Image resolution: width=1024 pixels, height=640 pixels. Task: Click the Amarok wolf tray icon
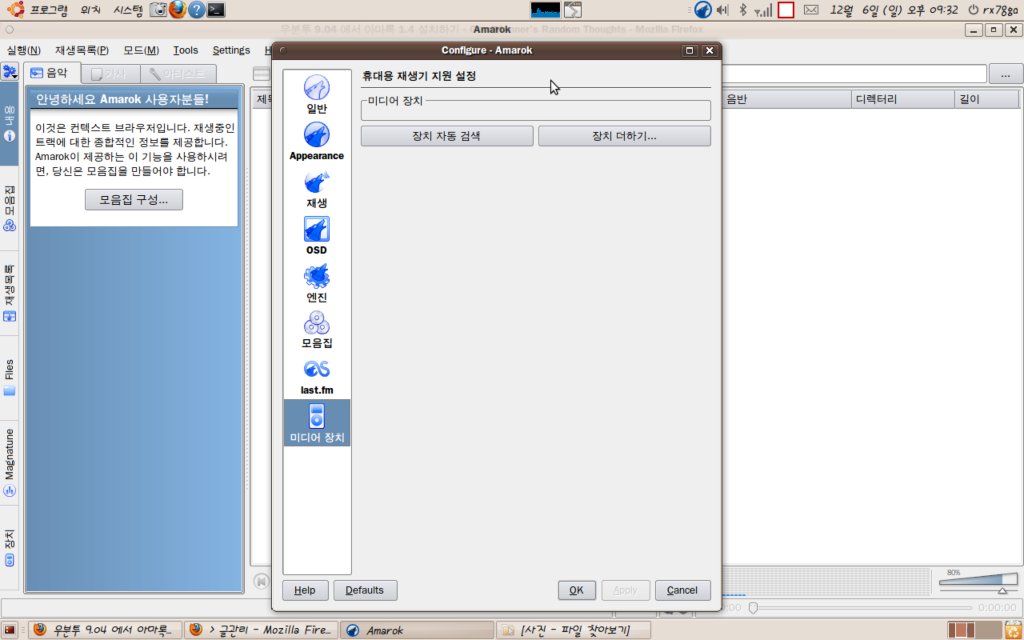point(703,10)
